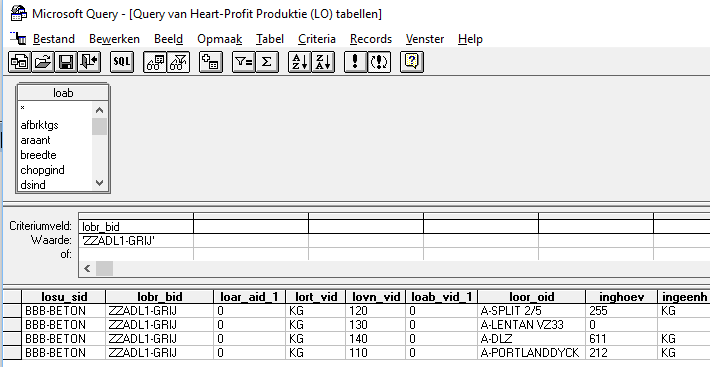
Task: Toggle Auto Query icon
Action: click(379, 62)
